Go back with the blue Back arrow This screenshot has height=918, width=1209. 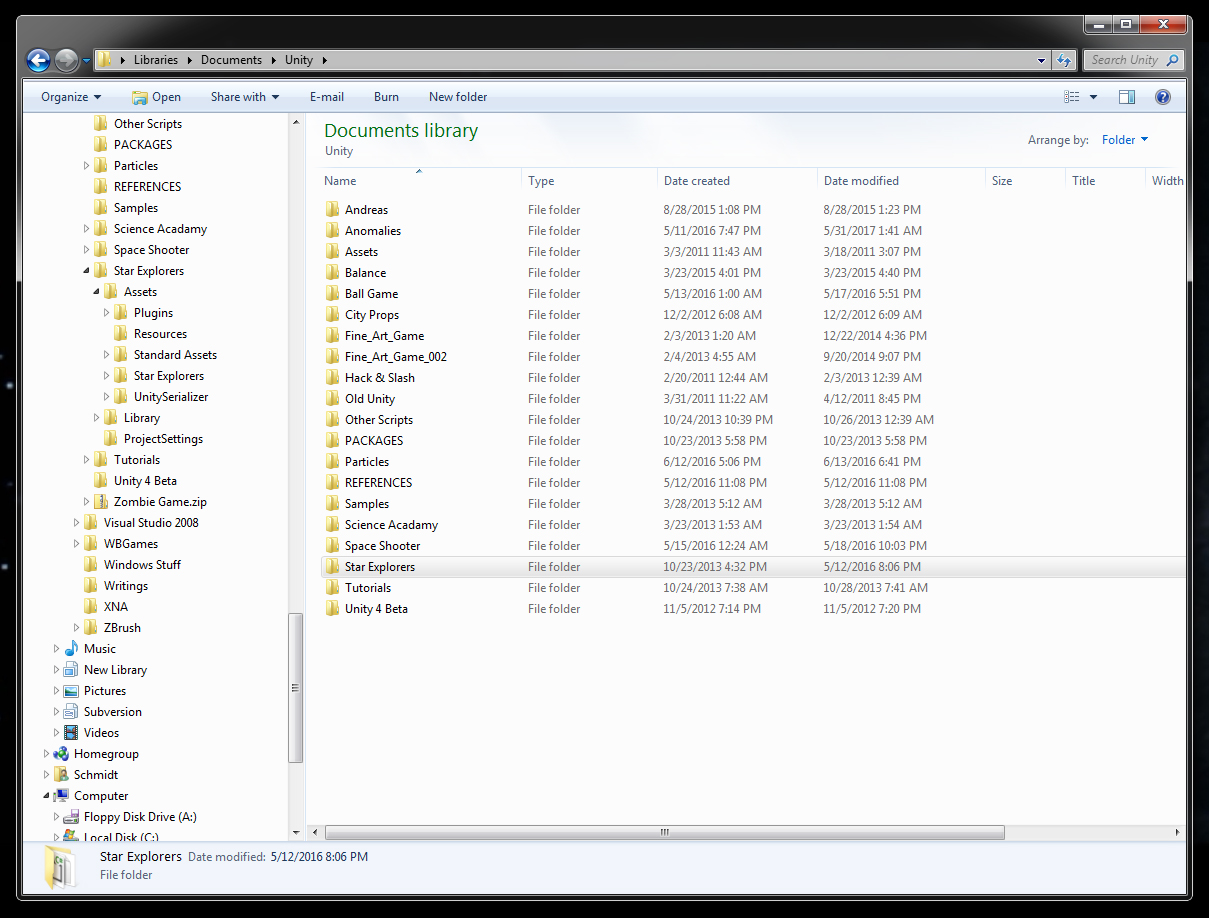pos(38,60)
